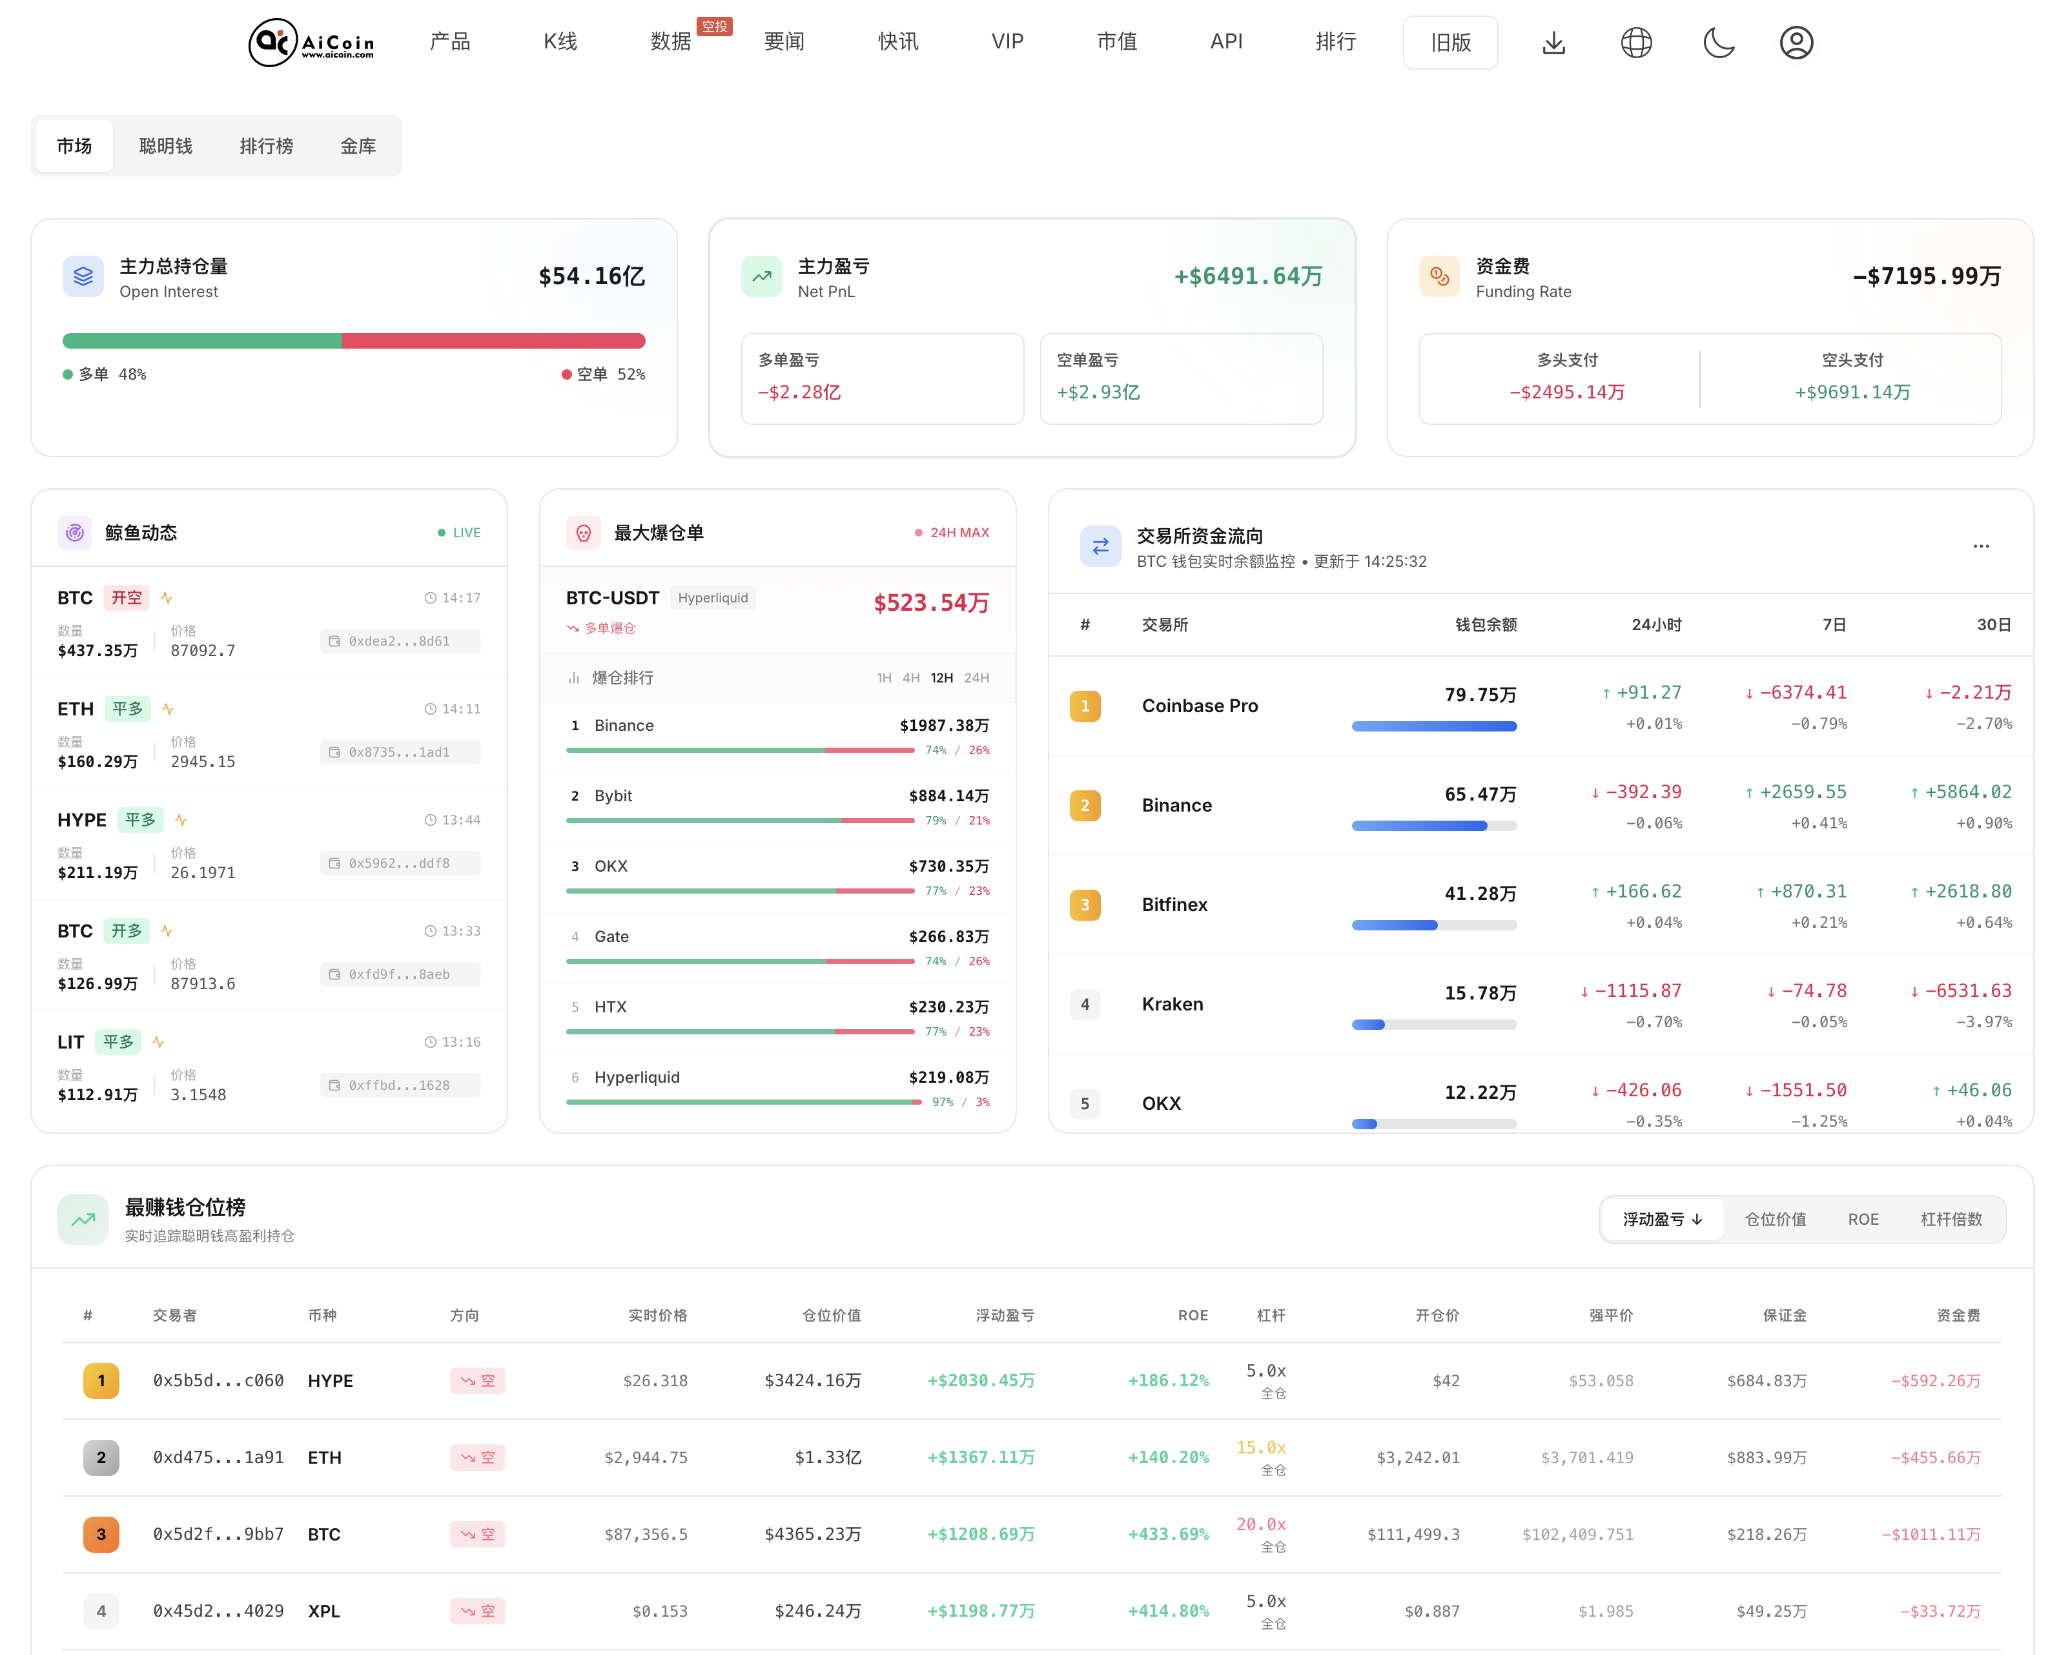Select the 12H liquidation timeframe
2048x1655 pixels.
pos(942,677)
